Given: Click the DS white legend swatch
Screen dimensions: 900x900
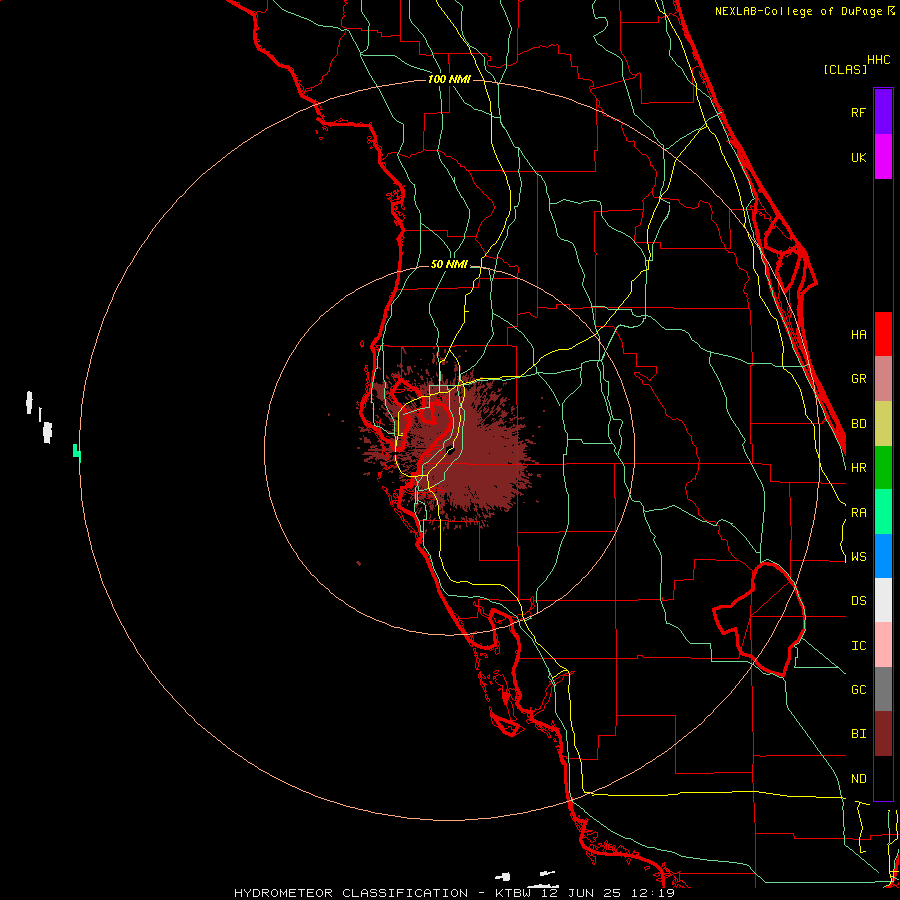Looking at the screenshot, I should [x=883, y=600].
